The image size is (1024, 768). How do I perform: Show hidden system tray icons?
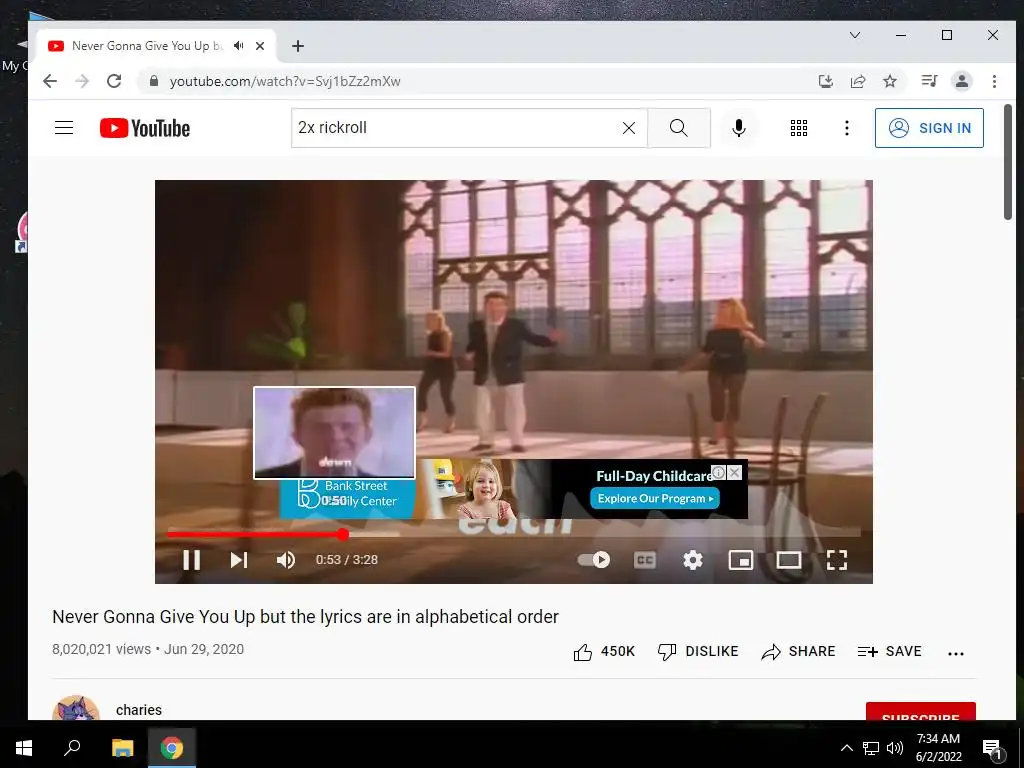click(x=846, y=748)
